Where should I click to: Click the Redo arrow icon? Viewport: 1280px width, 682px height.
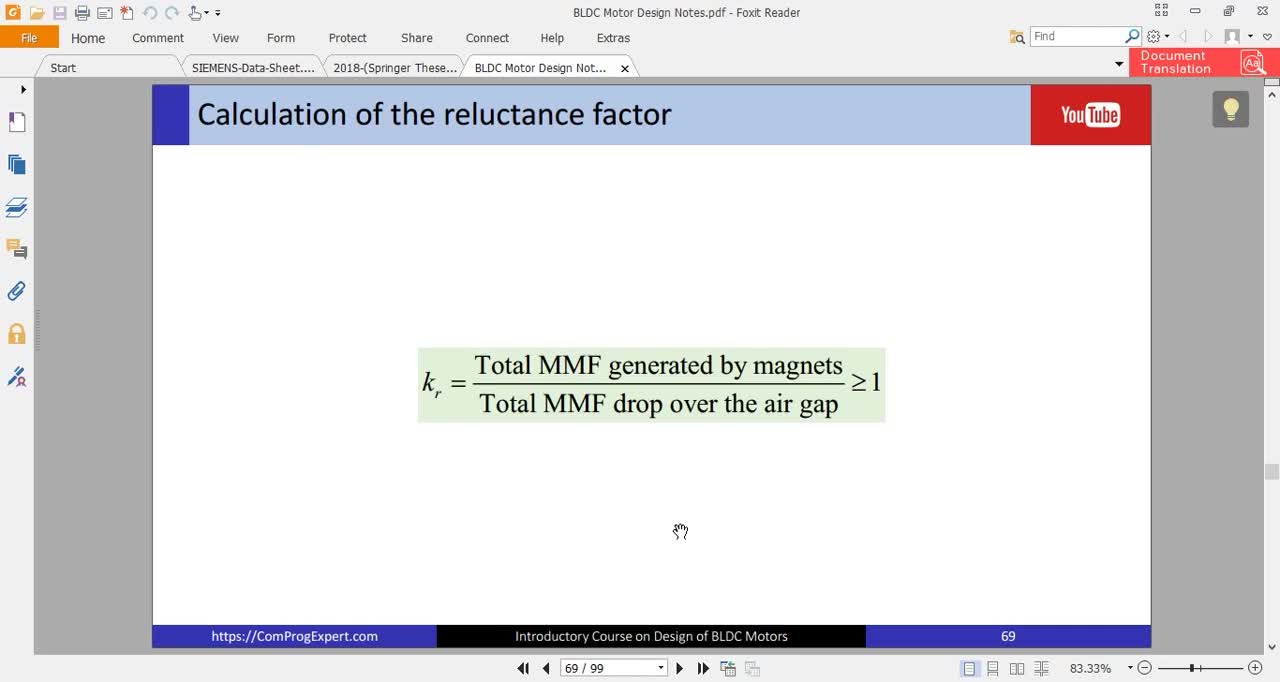[x=172, y=13]
